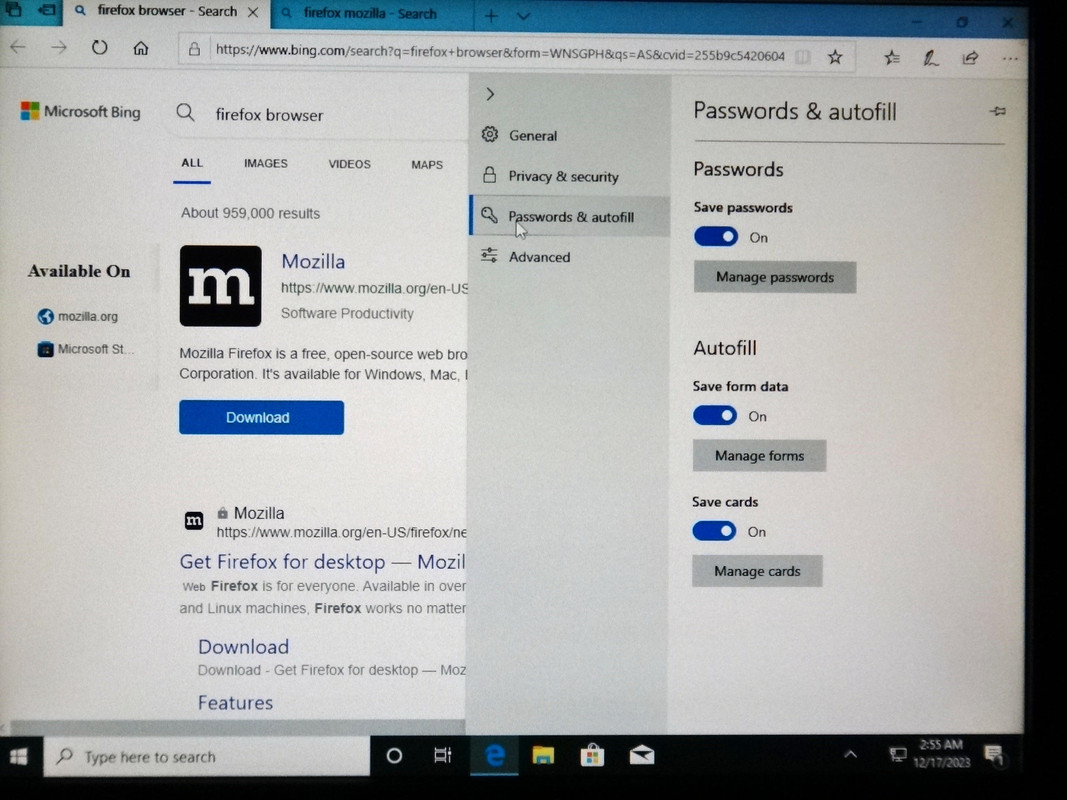This screenshot has width=1067, height=800.
Task: Open Cortana circle icon on taskbar
Action: tap(394, 756)
